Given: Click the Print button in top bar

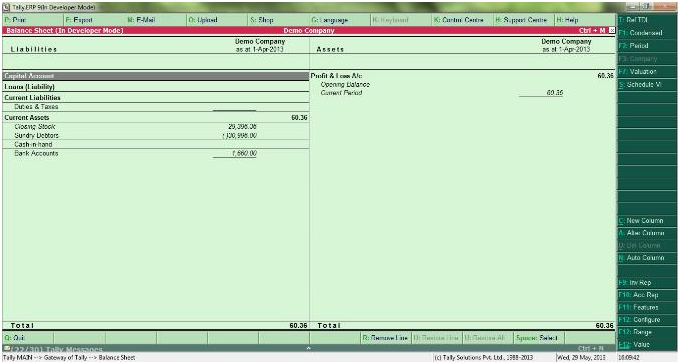Looking at the screenshot, I should coord(33,20).
